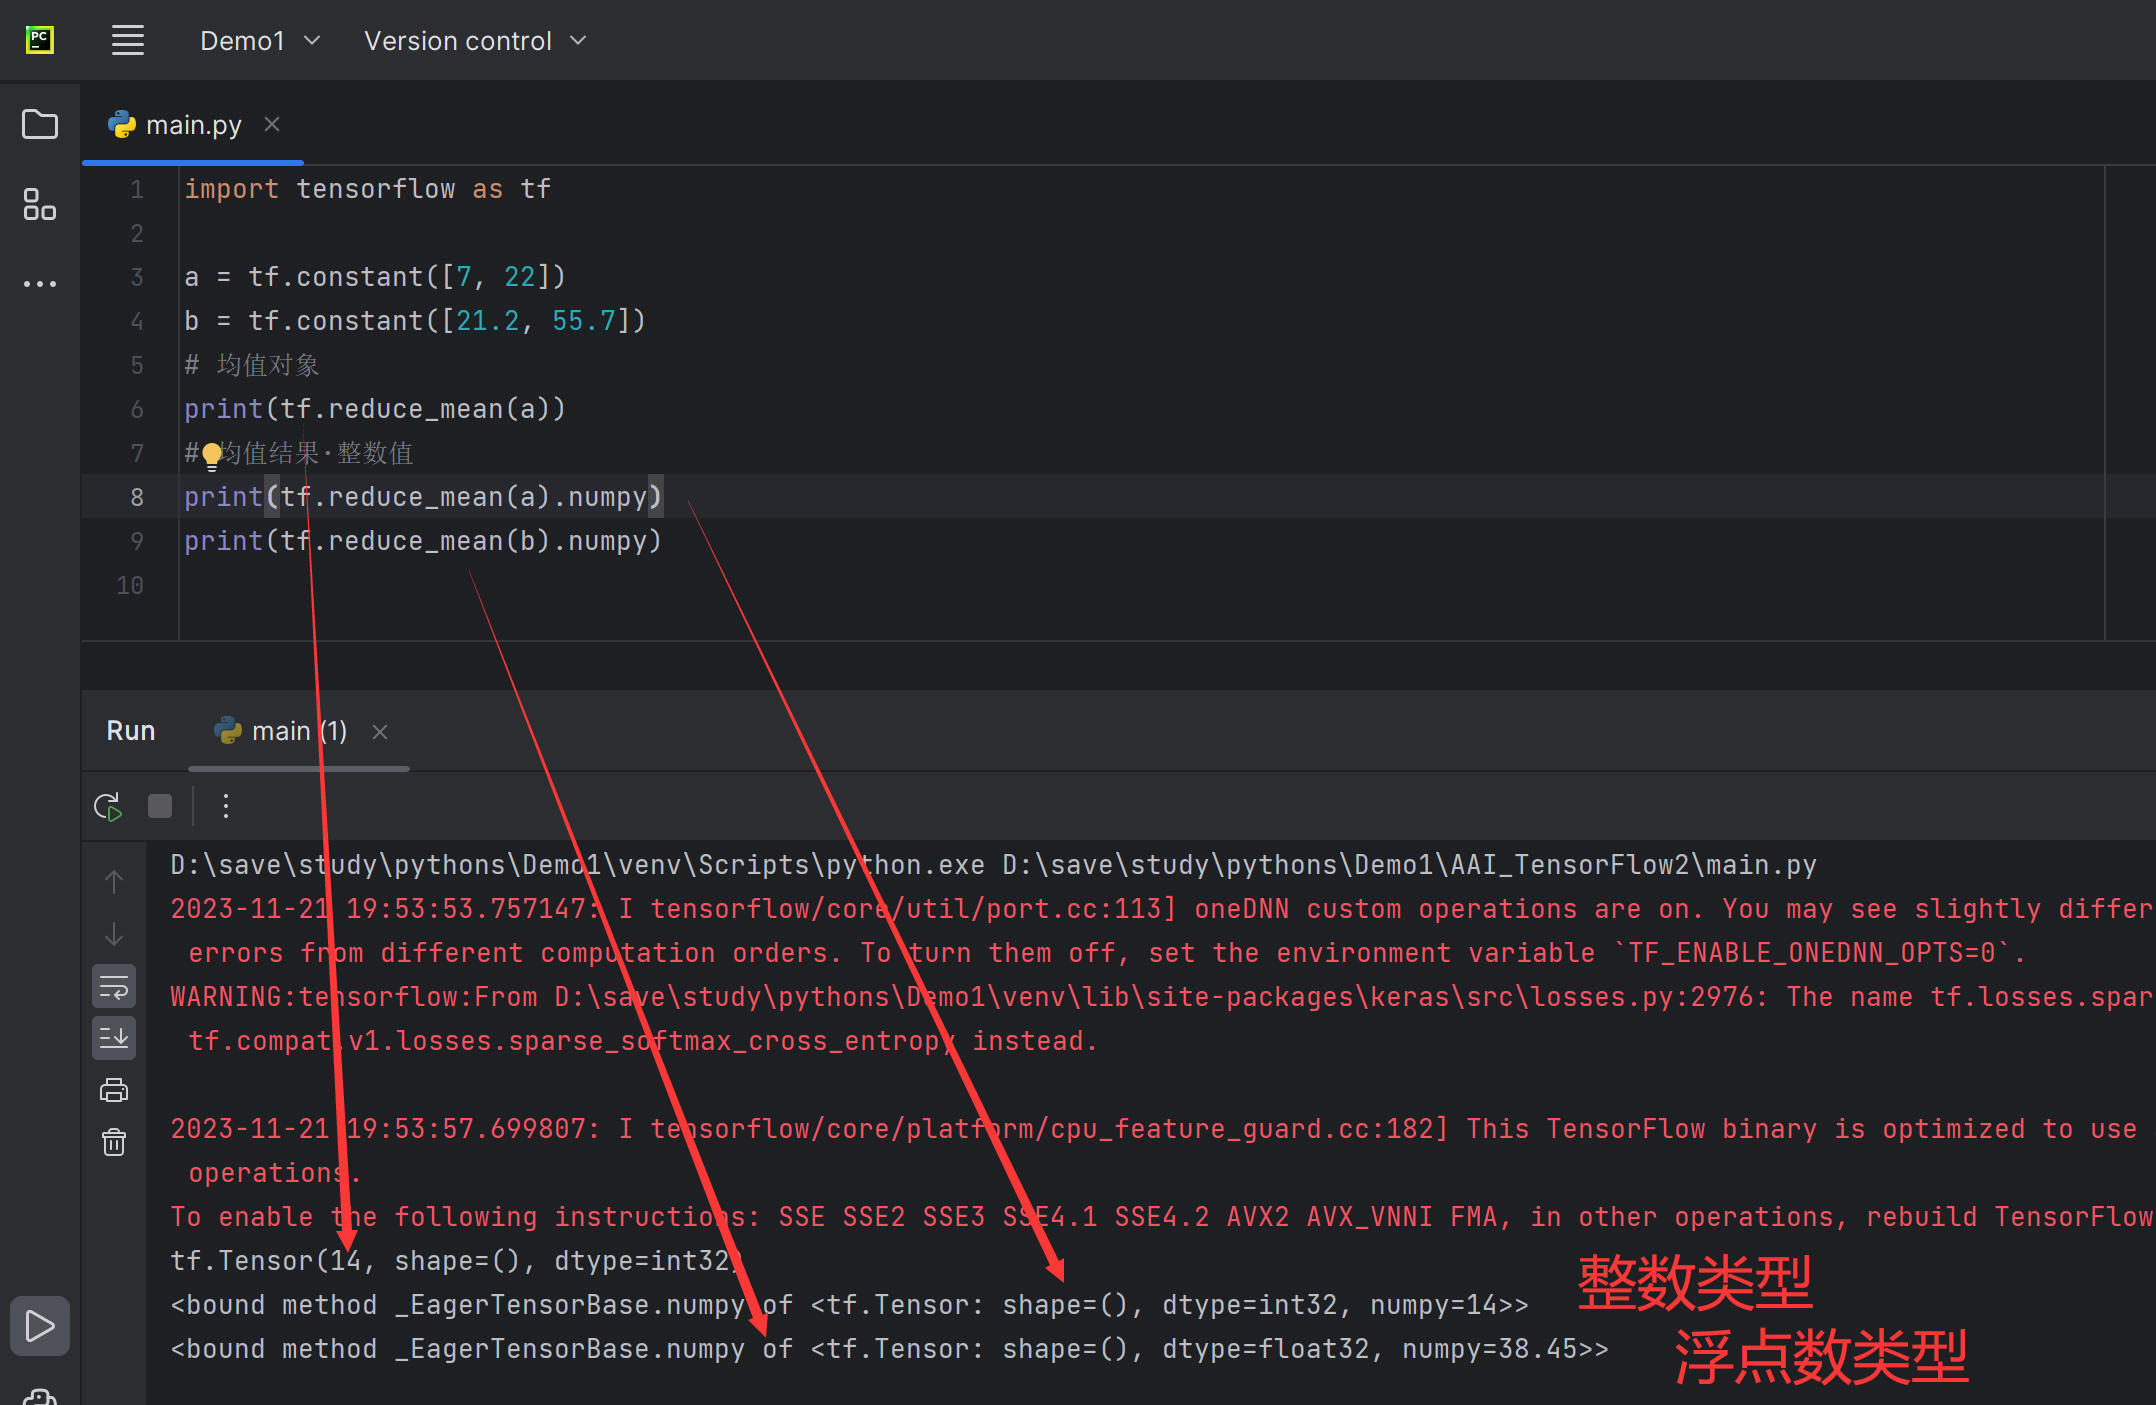
Task: Show quick-fix lightbulb suggestions on line 7
Action: point(212,456)
